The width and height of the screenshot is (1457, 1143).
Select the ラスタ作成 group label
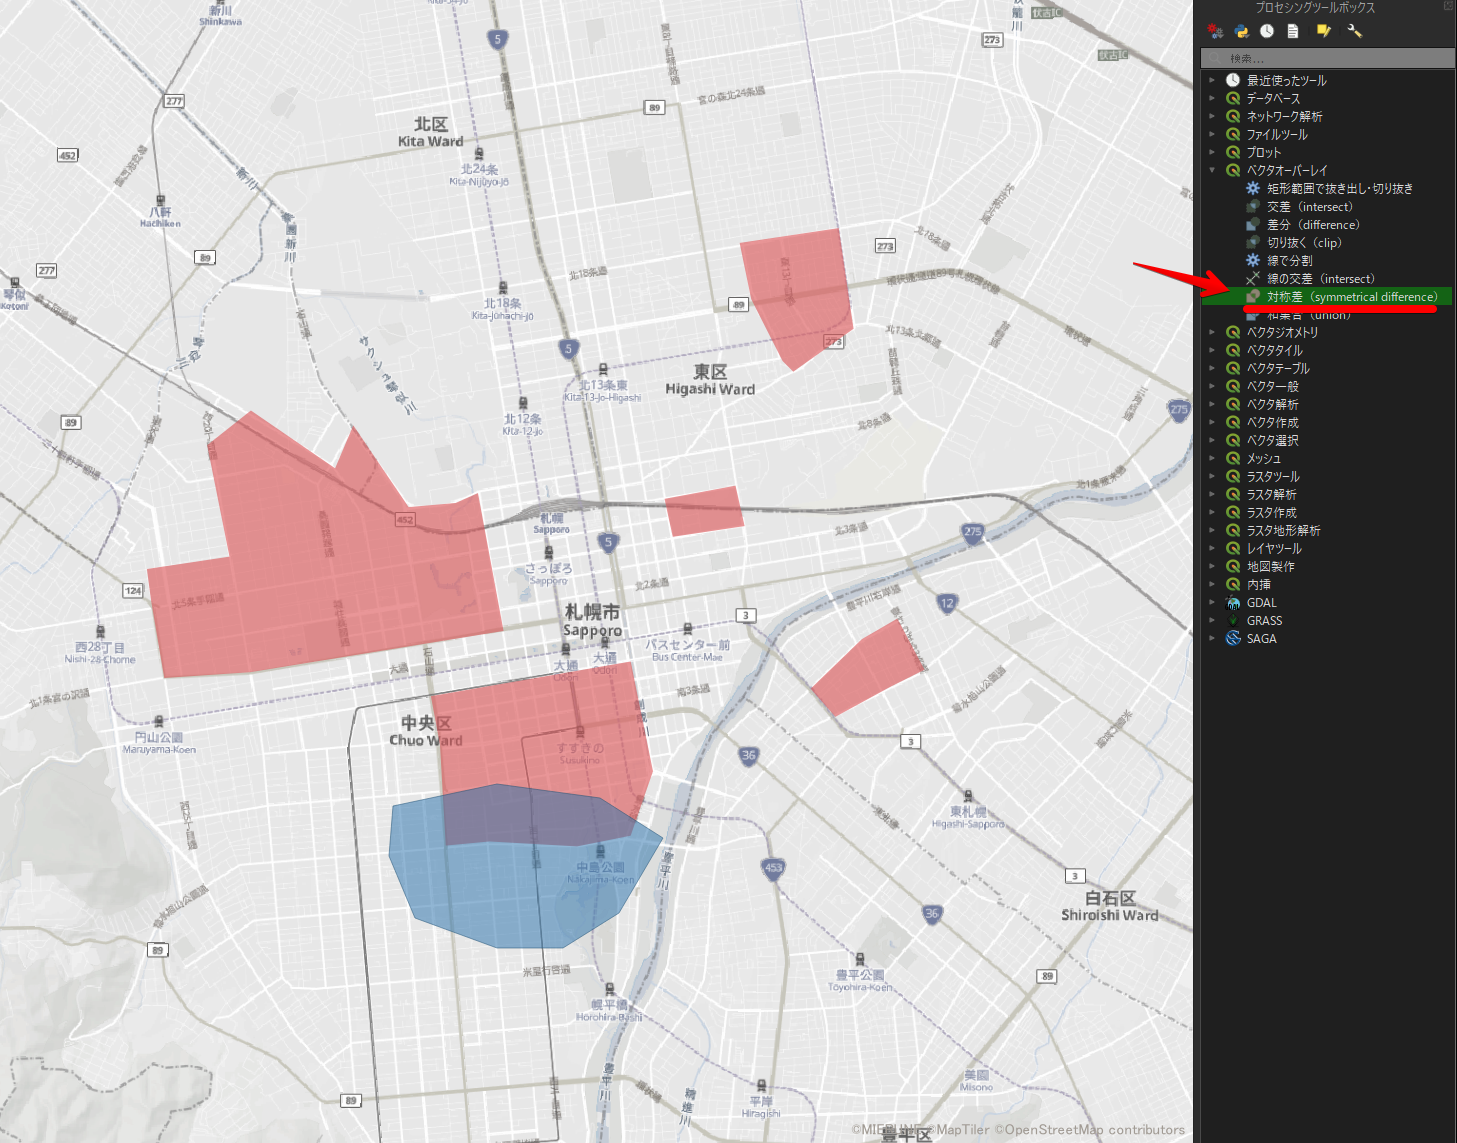tap(1272, 512)
